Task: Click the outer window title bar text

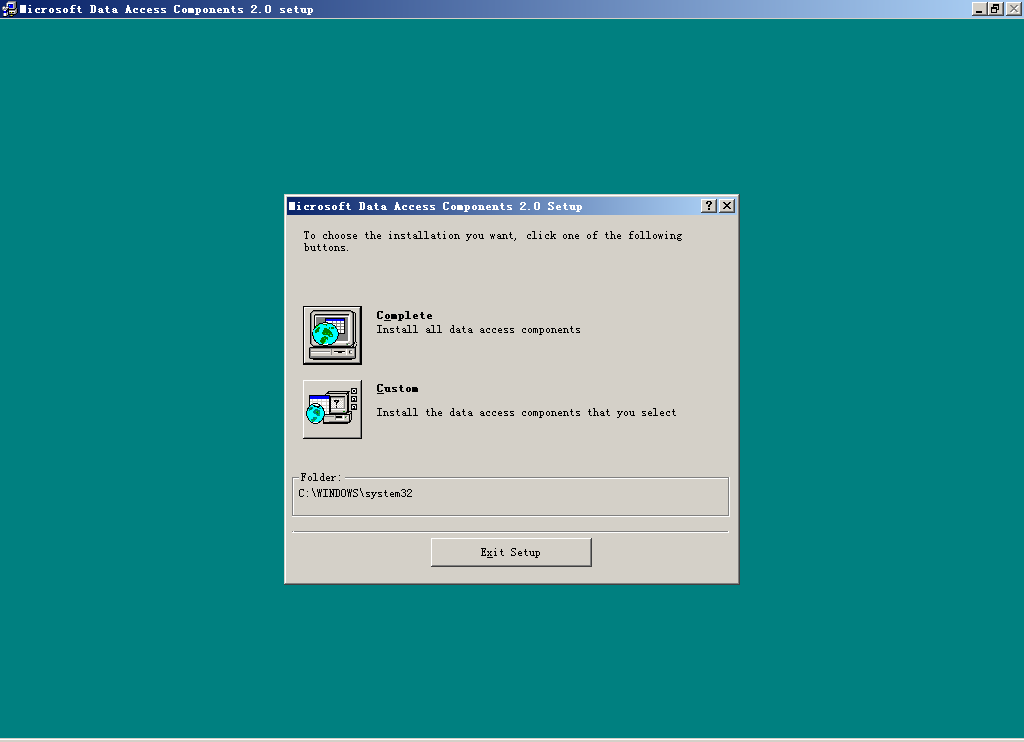Action: click(x=167, y=9)
